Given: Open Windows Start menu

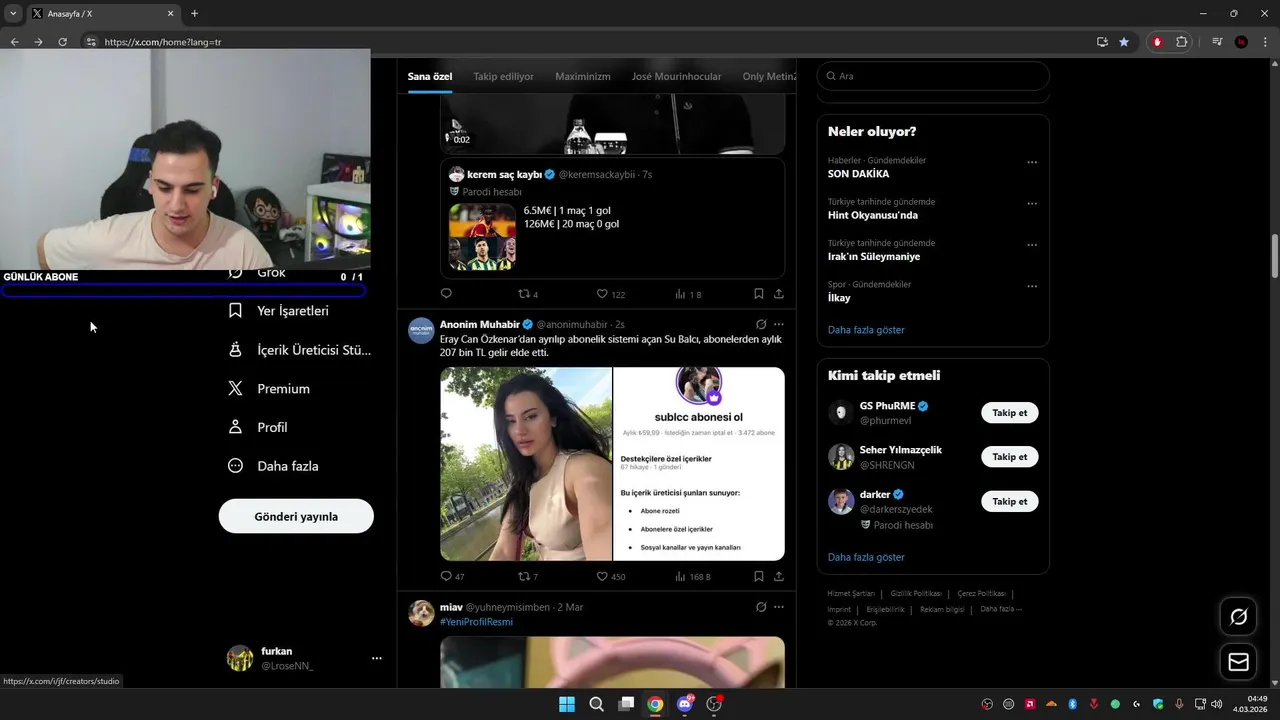Looking at the screenshot, I should coord(567,704).
